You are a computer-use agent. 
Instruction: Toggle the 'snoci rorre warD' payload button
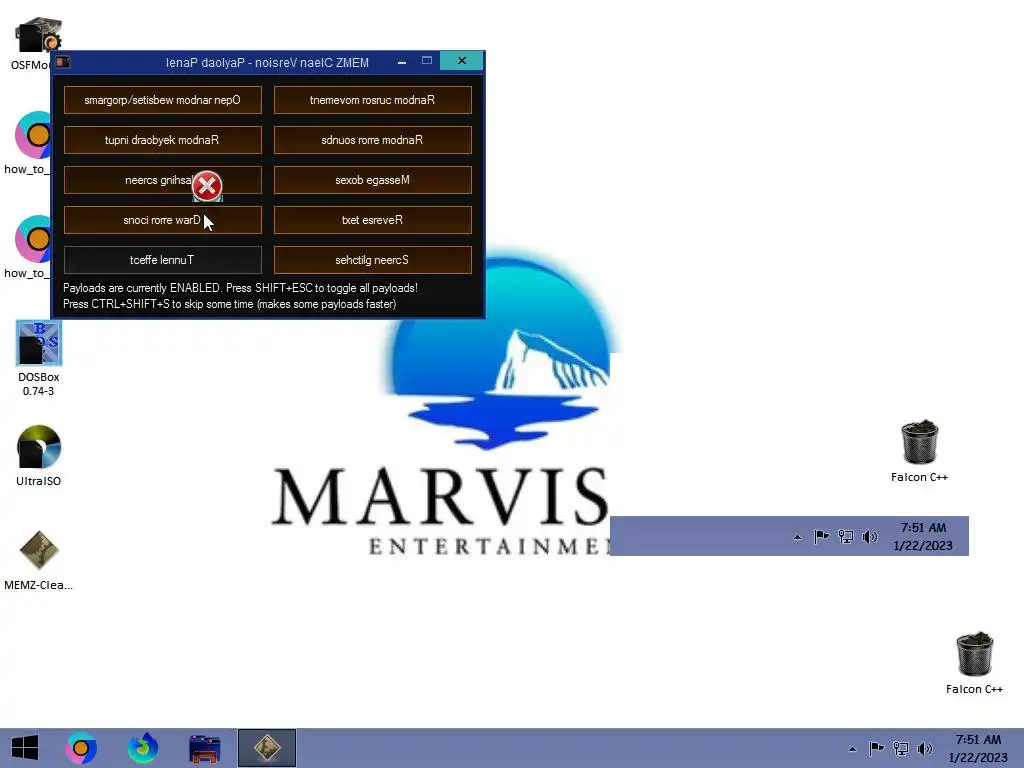(163, 220)
